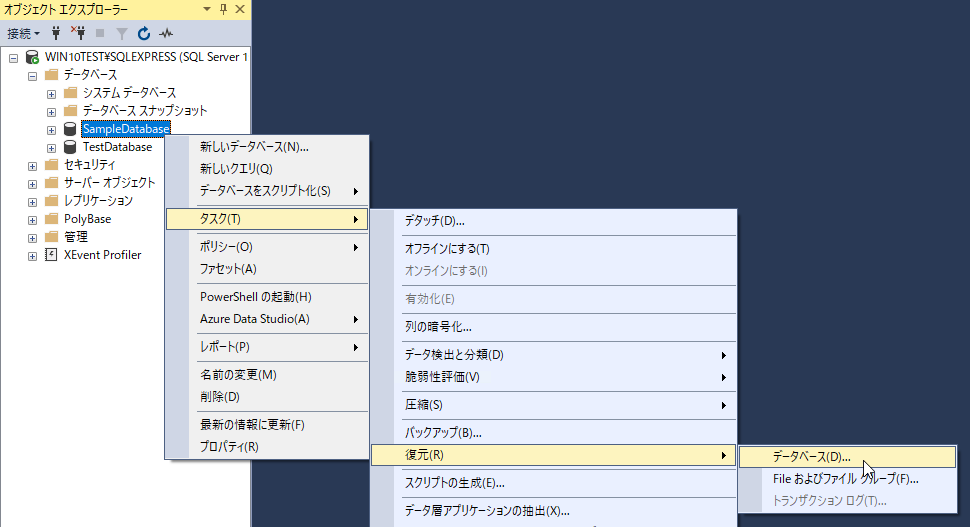This screenshot has height=527, width=970.
Task: Click the refresh icon in Object Explorer toolbar
Action: click(144, 33)
